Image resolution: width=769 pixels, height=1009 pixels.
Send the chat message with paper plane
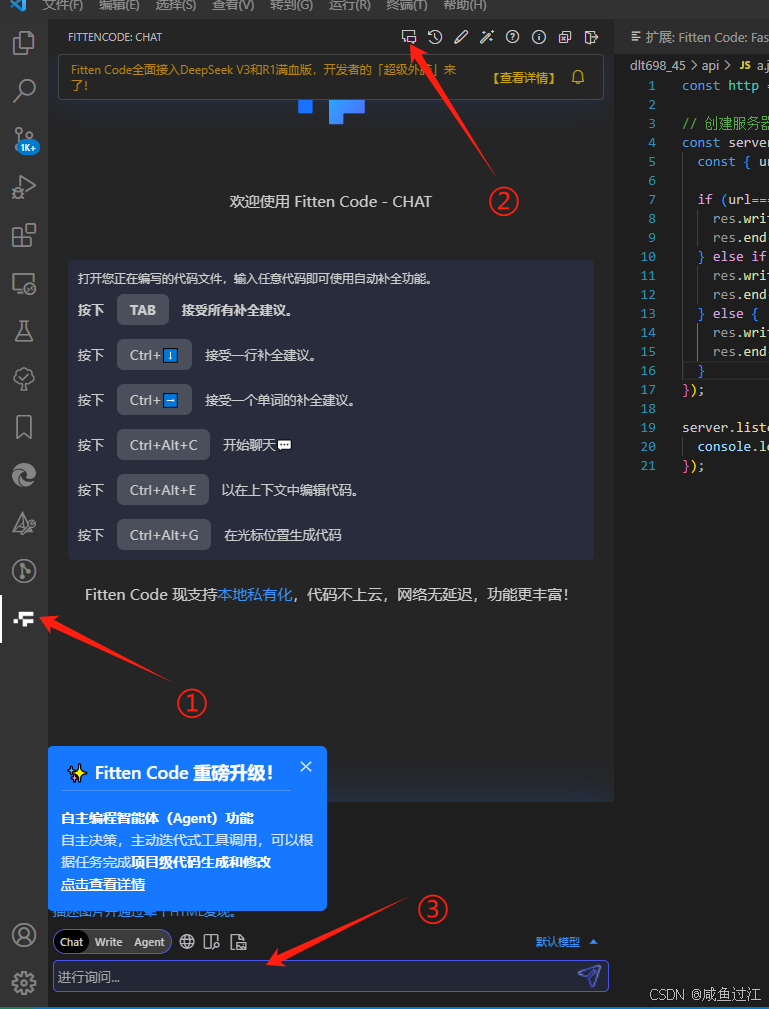tap(589, 976)
